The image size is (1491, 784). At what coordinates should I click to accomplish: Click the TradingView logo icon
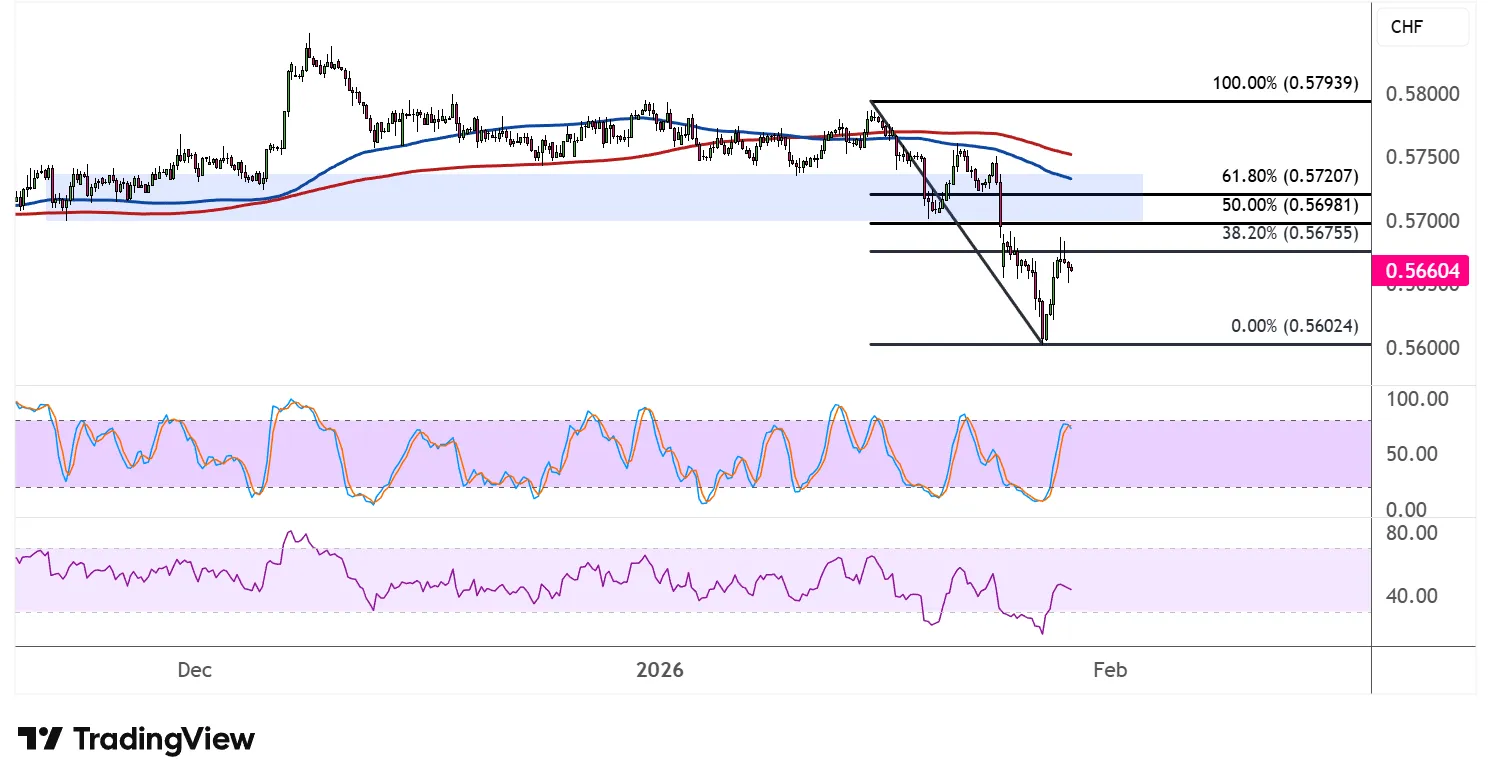[x=40, y=740]
